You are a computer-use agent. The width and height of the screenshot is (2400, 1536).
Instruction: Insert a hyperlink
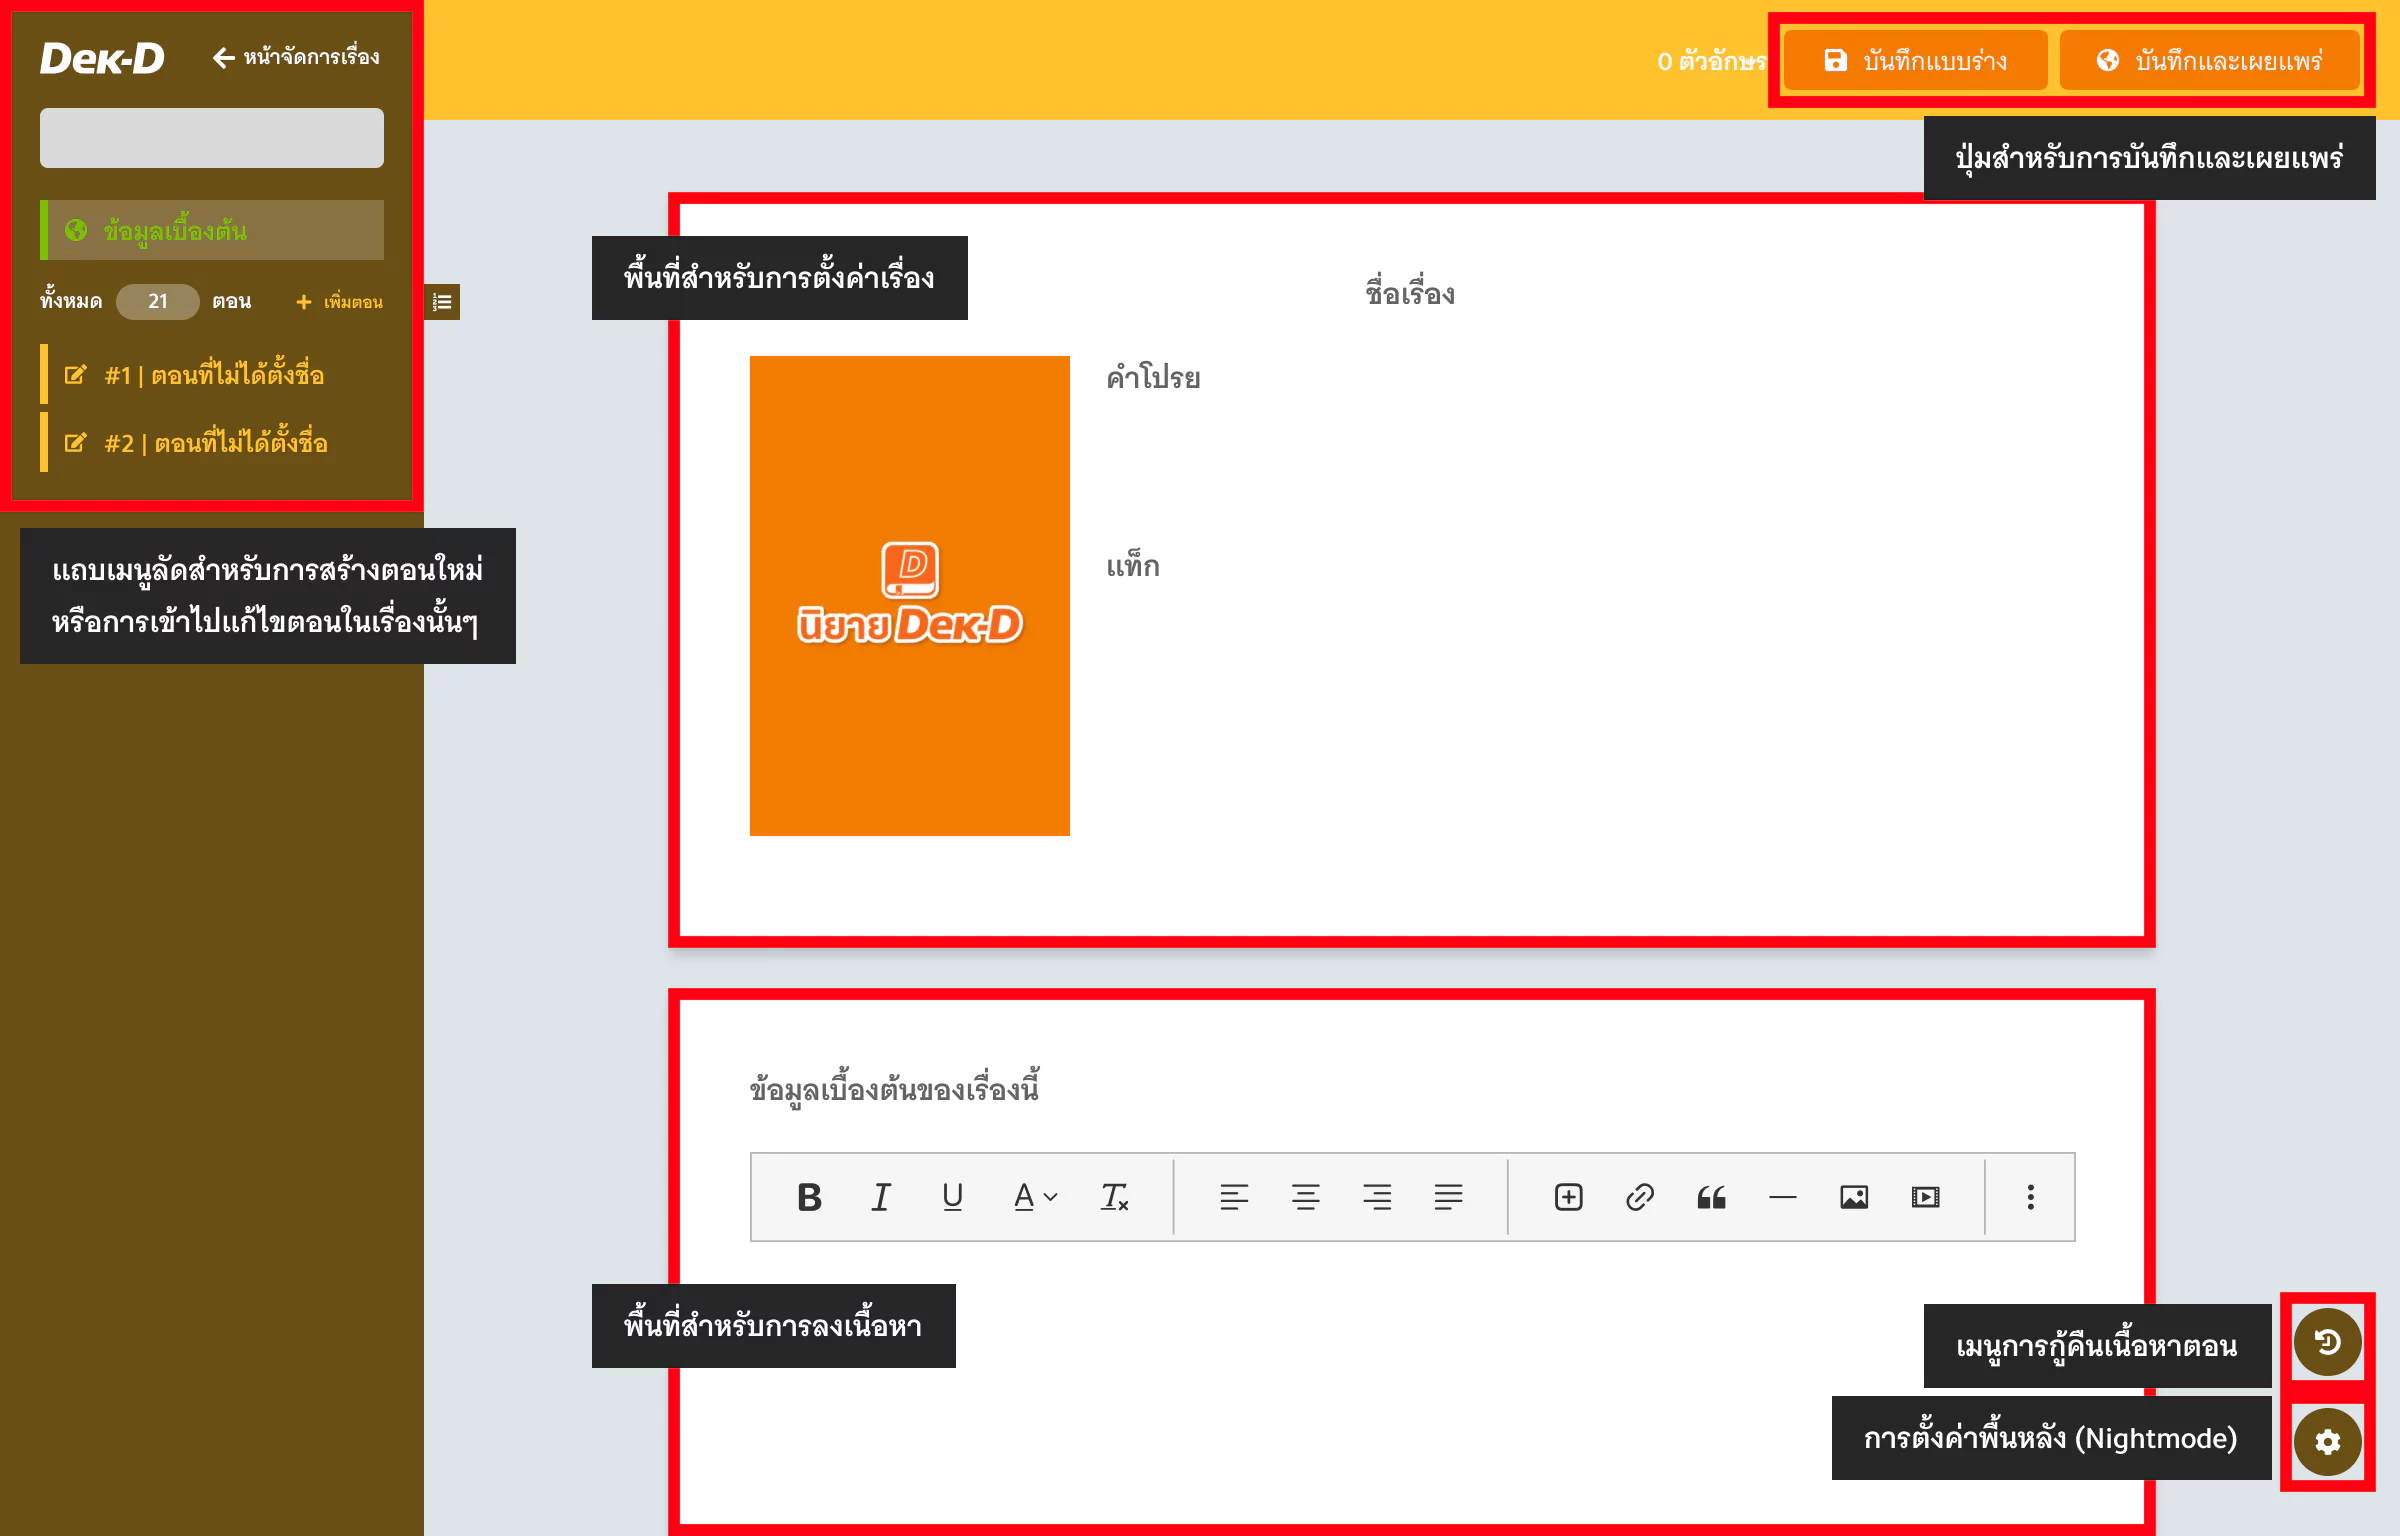[1640, 1197]
